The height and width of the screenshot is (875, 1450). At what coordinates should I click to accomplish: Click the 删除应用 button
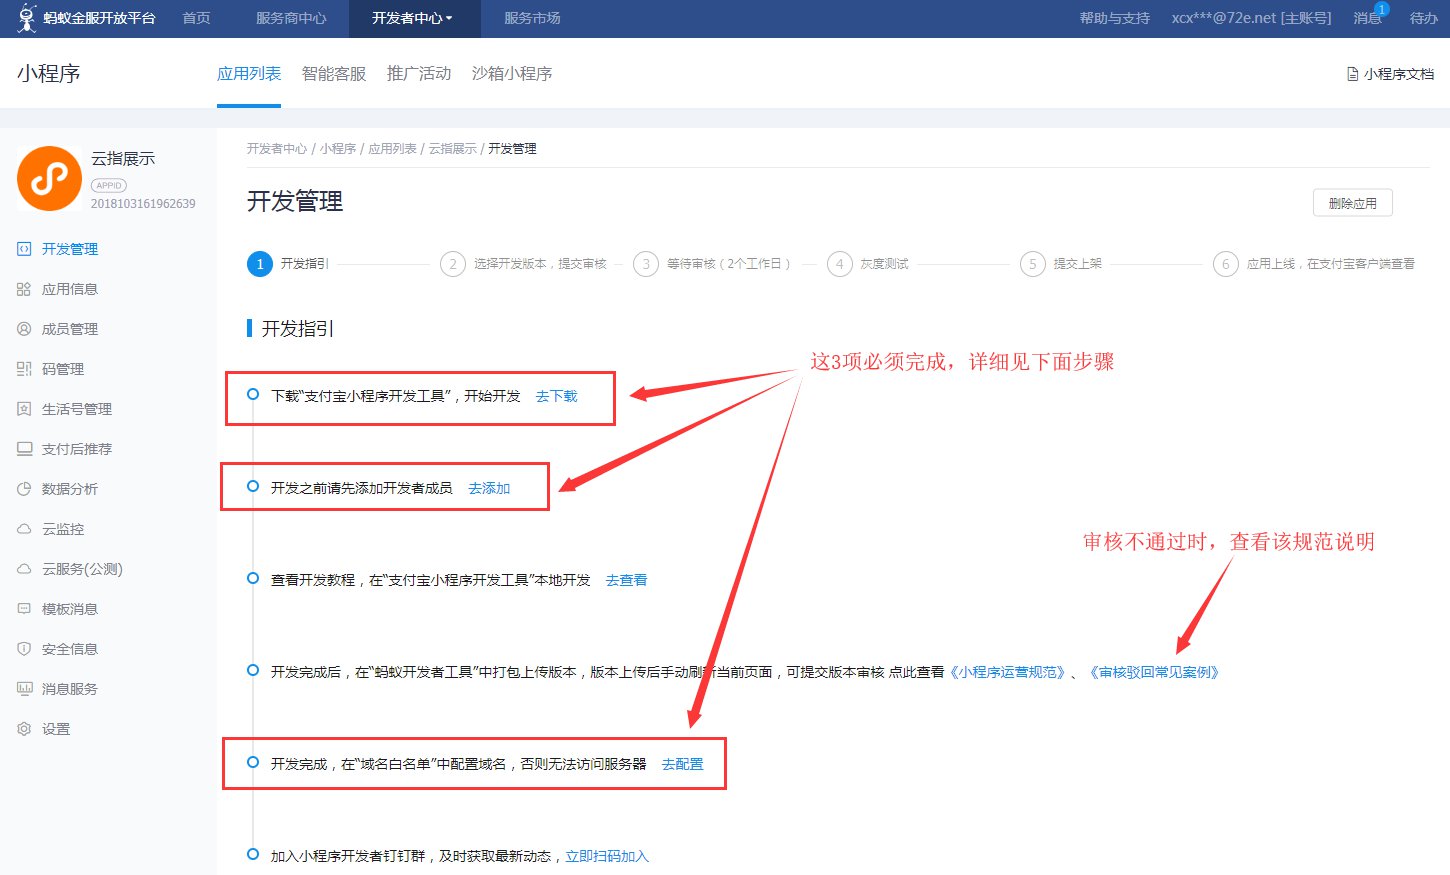click(1353, 203)
